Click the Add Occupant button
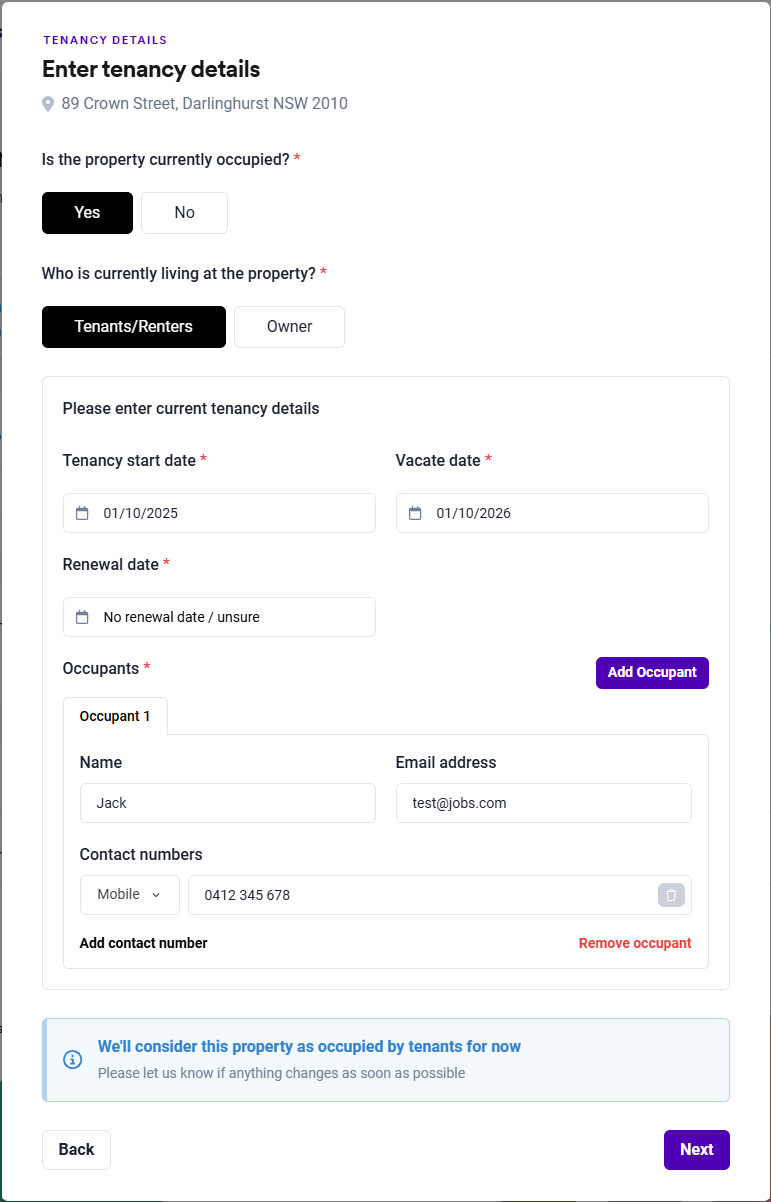The width and height of the screenshot is (771, 1202). click(652, 673)
